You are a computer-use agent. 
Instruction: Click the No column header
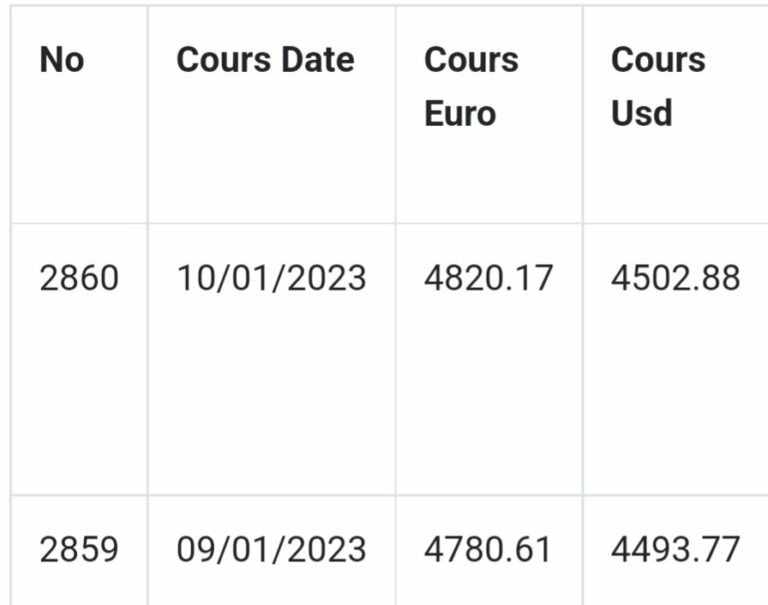[x=62, y=60]
